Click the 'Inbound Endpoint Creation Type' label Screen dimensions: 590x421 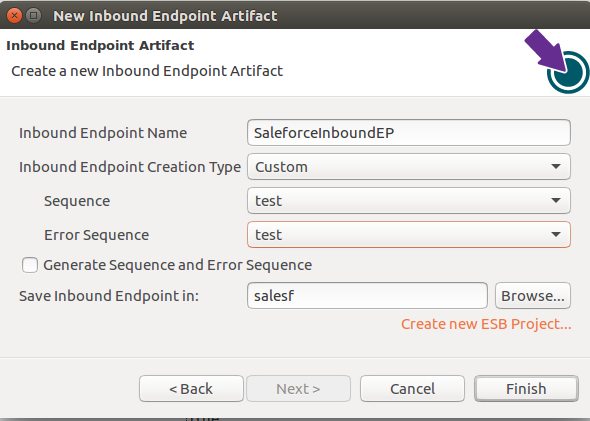click(130, 167)
